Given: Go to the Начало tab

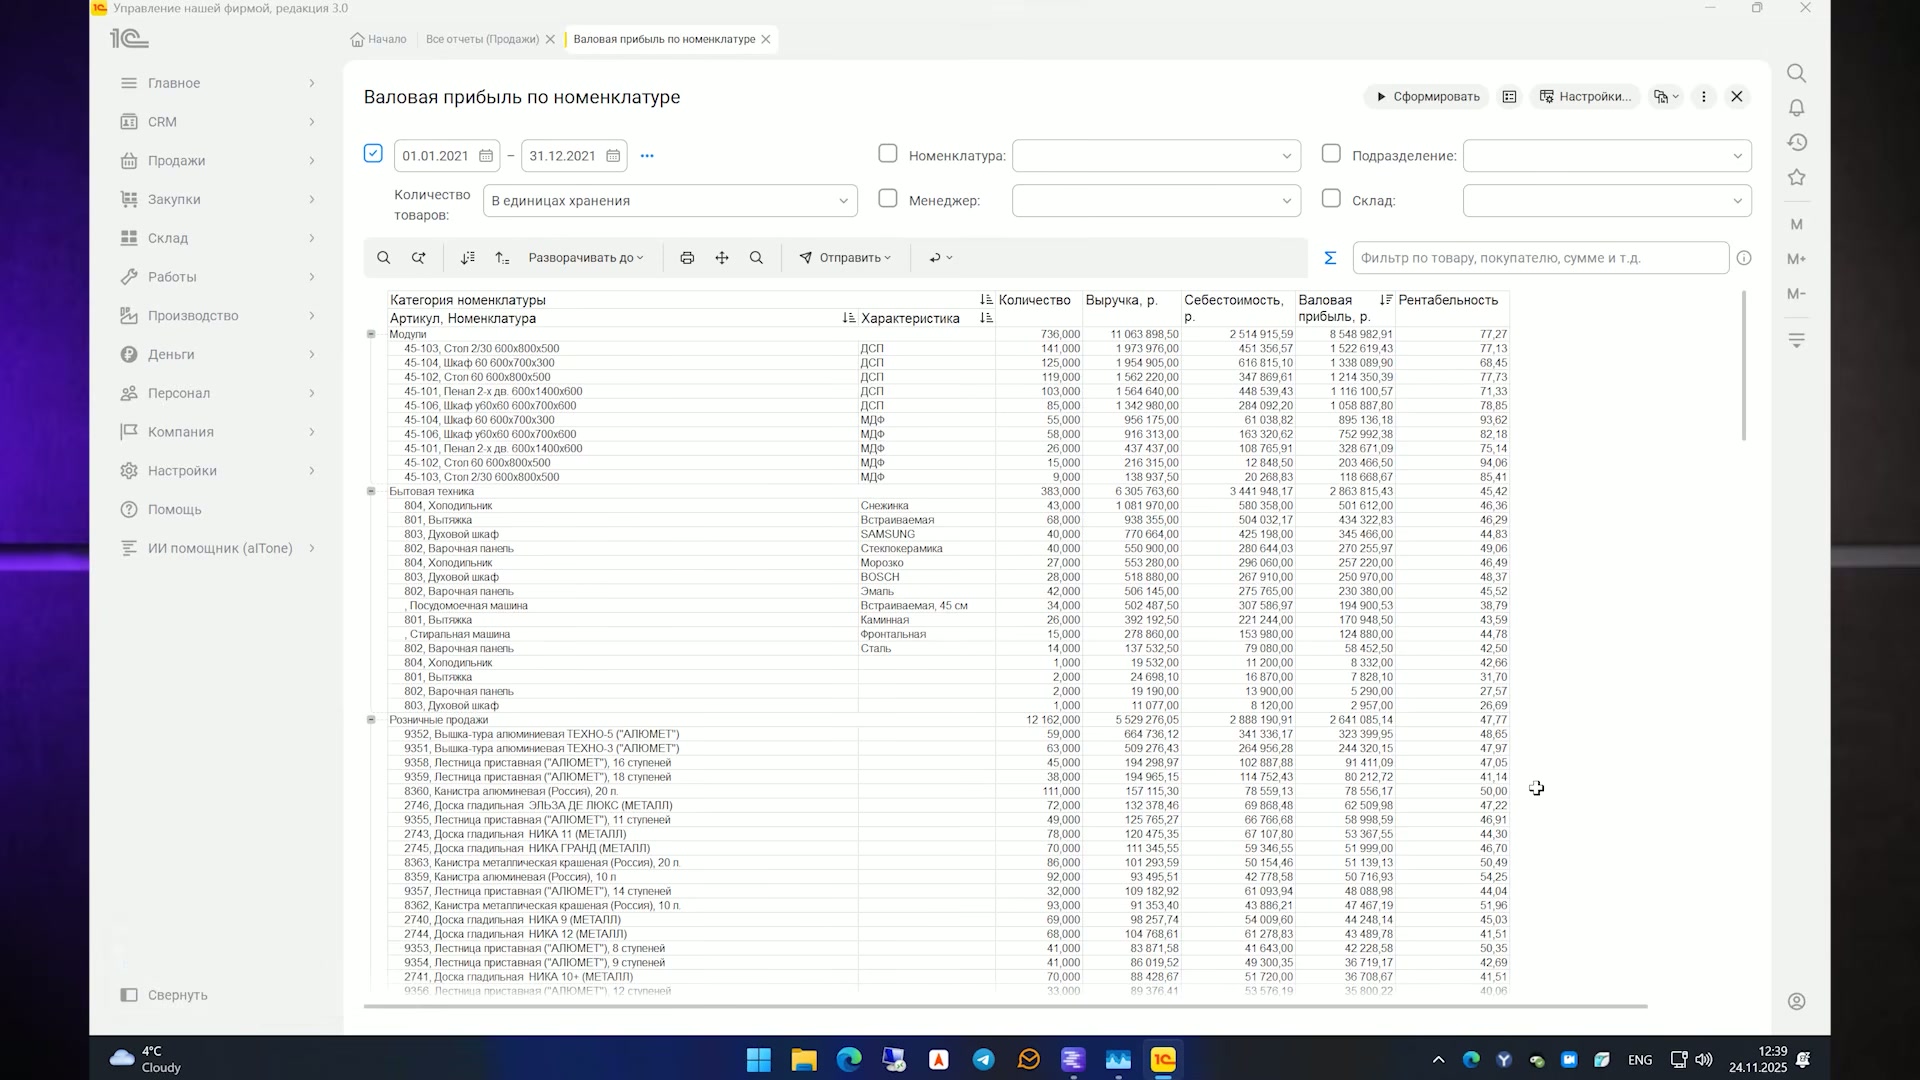Looking at the screenshot, I should (379, 39).
